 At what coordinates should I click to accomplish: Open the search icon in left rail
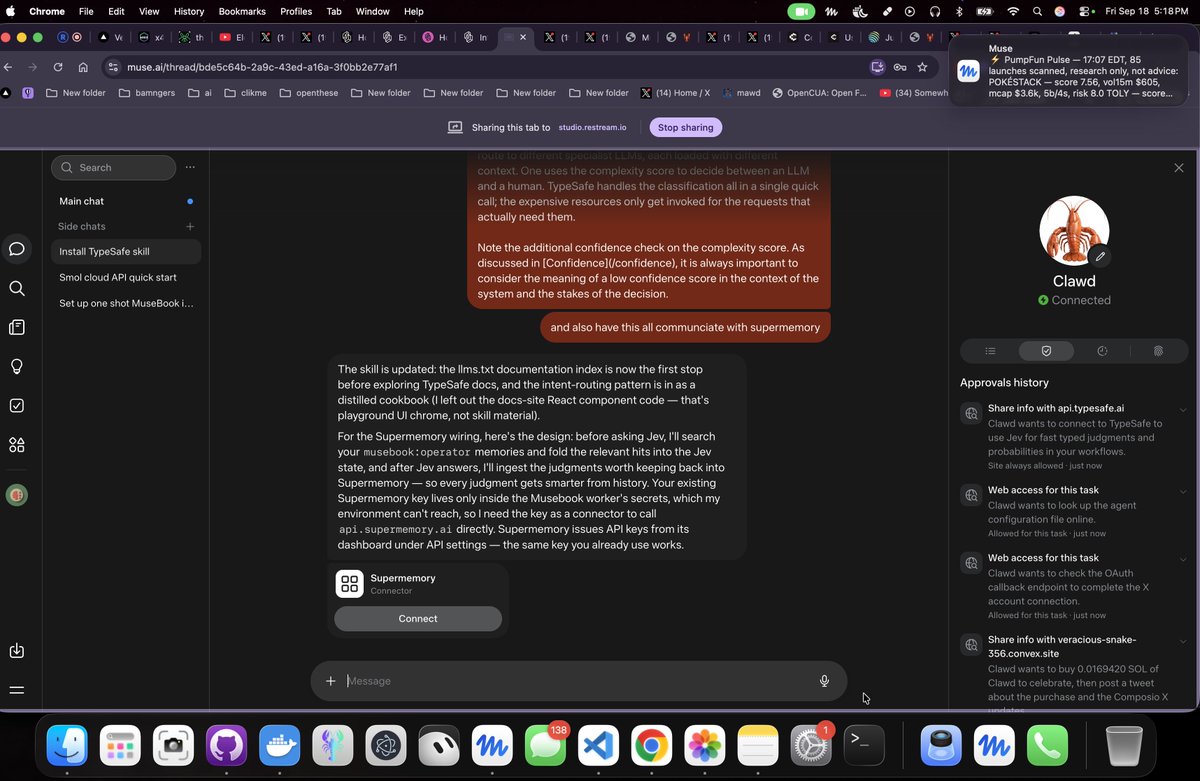[x=17, y=288]
